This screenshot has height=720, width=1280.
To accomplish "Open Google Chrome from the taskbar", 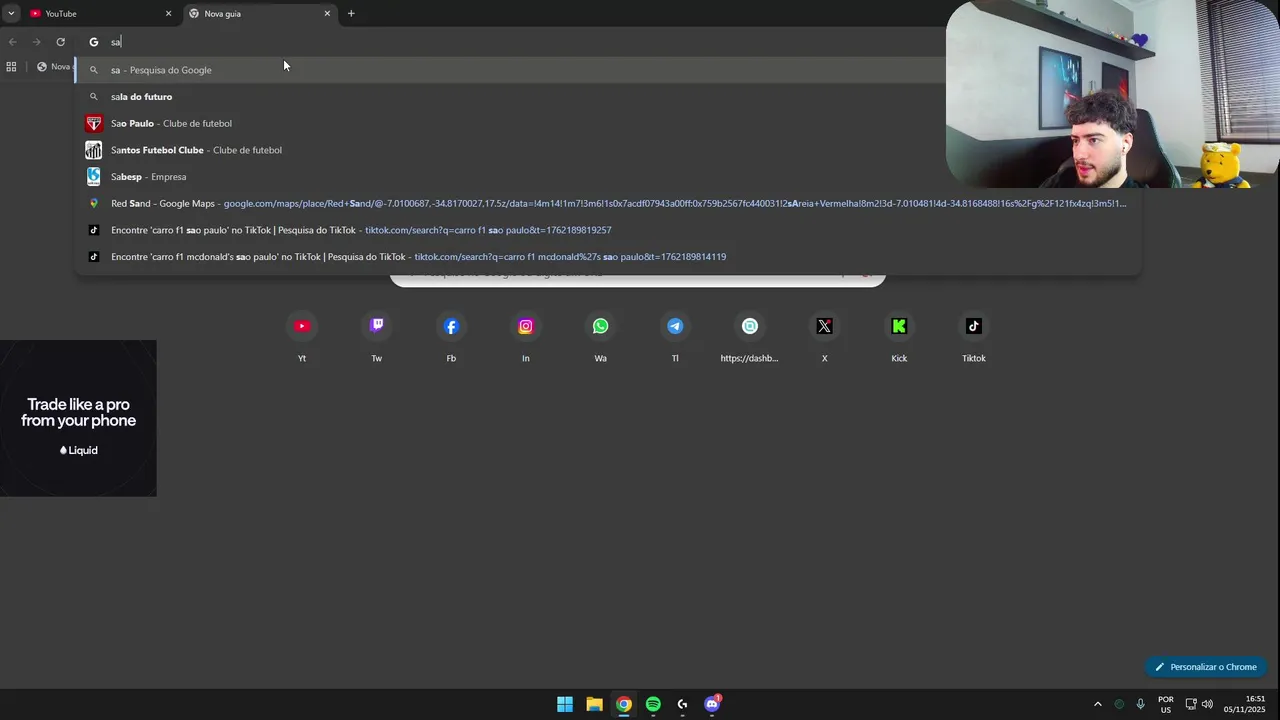I will tap(624, 704).
